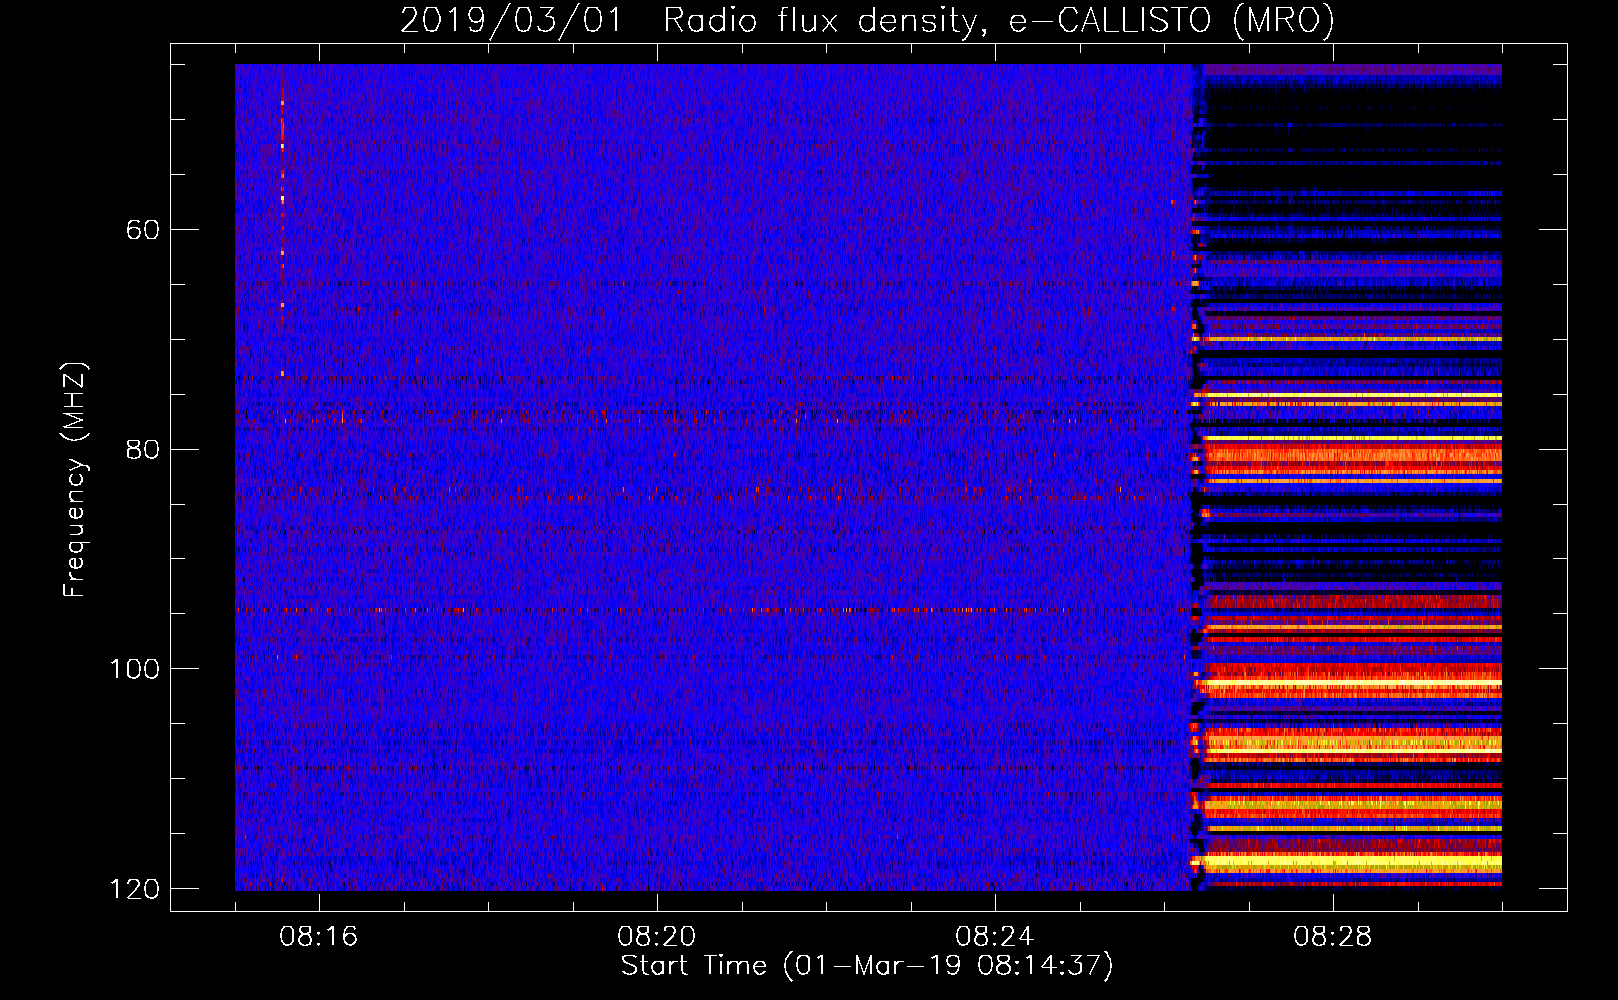Viewport: 1618px width, 1000px height.
Task: Click the 60 frequency tick label
Action: point(143,230)
